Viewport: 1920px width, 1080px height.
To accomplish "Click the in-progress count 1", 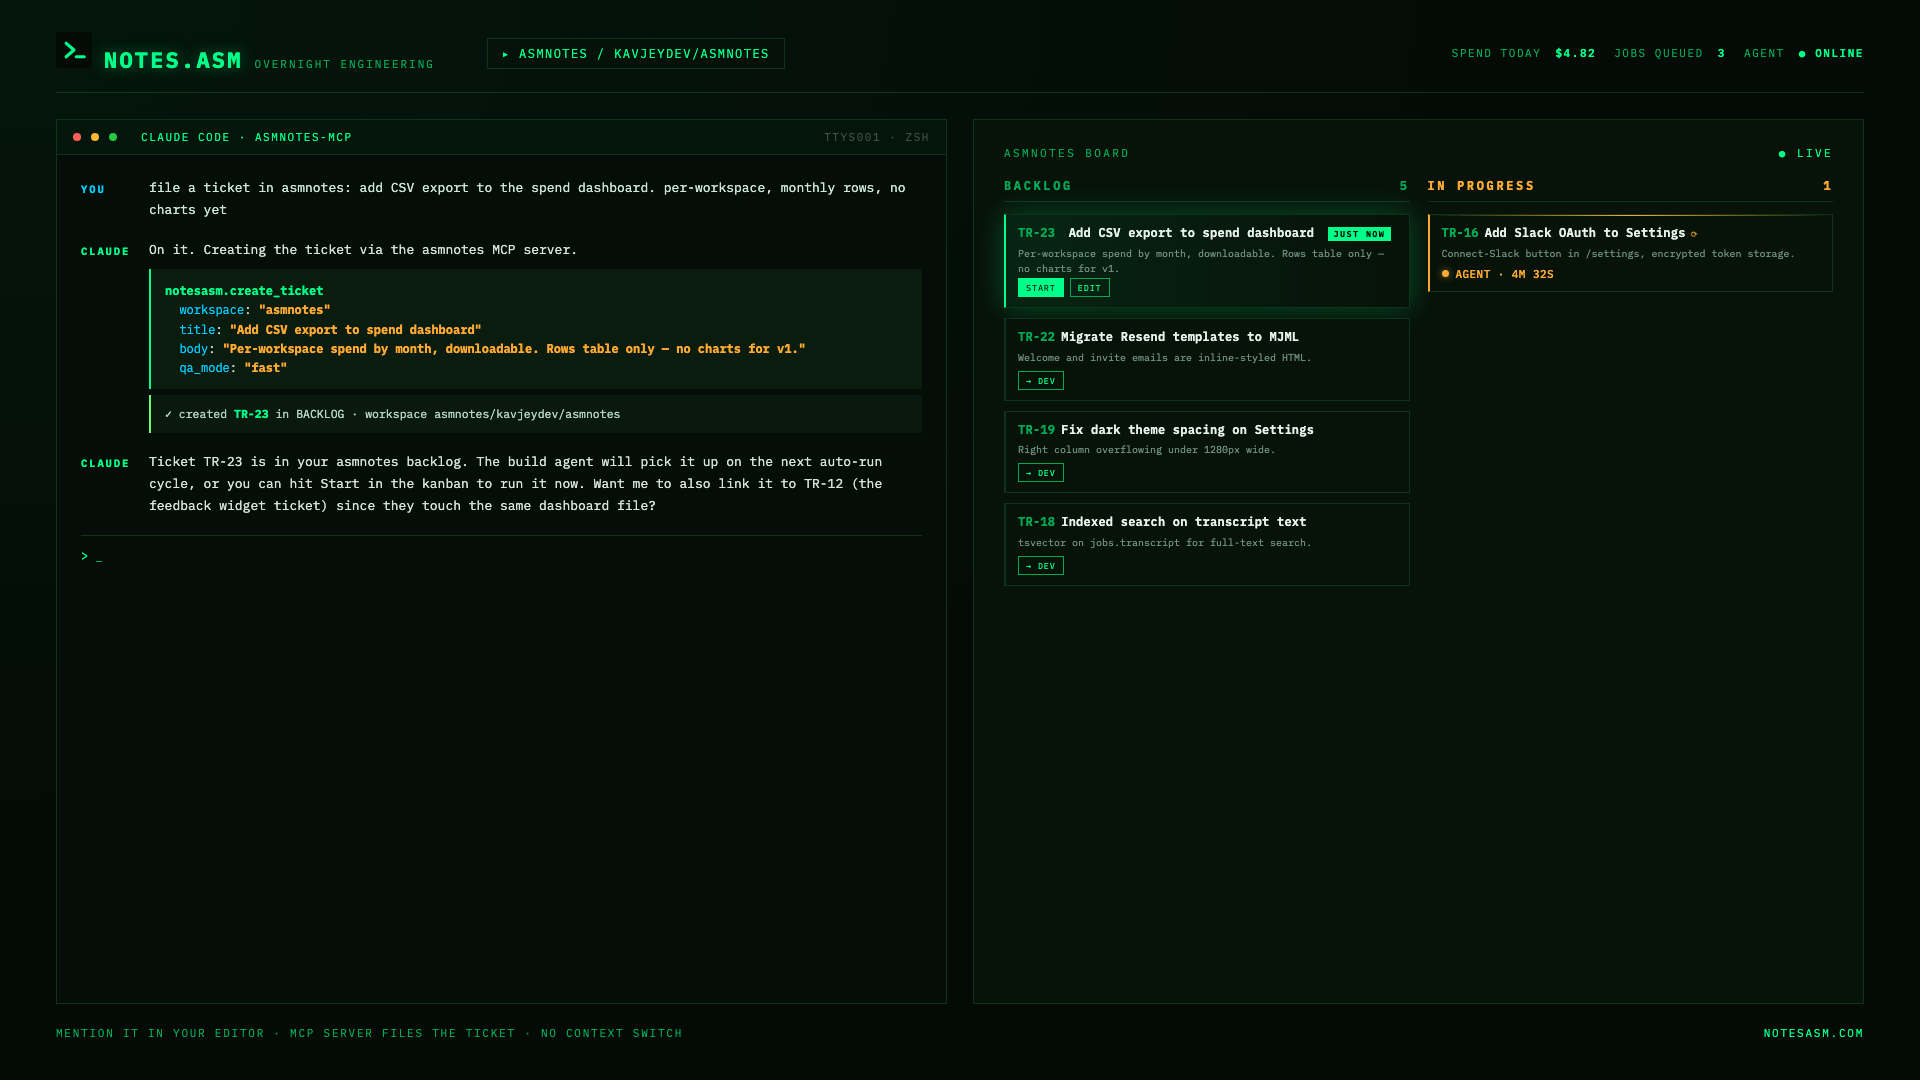I will click(x=1827, y=186).
